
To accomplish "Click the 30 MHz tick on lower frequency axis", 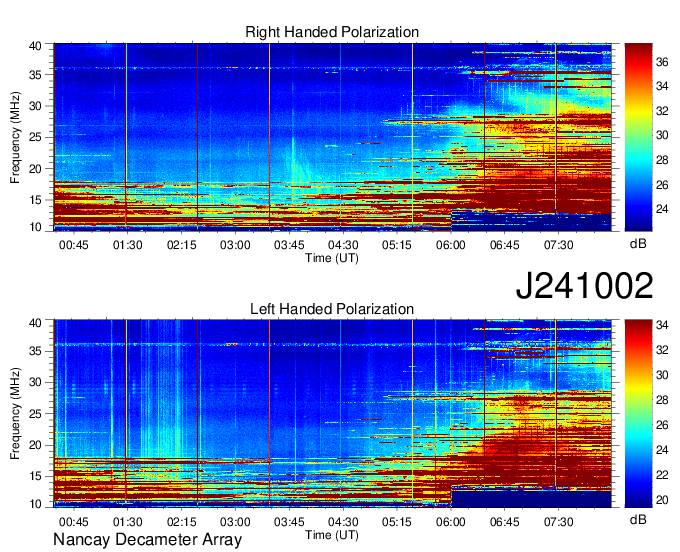I will click(x=35, y=382).
